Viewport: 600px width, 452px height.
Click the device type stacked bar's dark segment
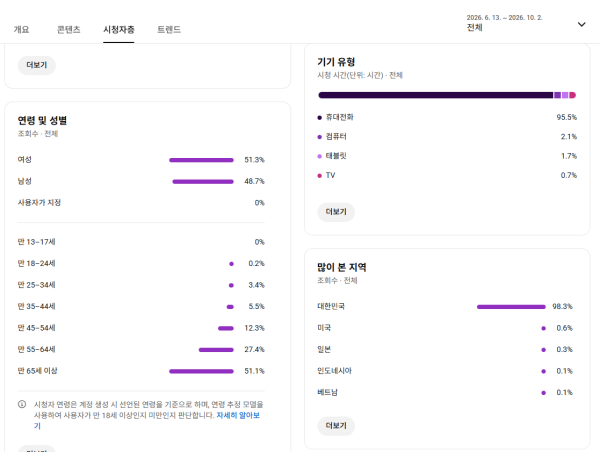coord(436,95)
